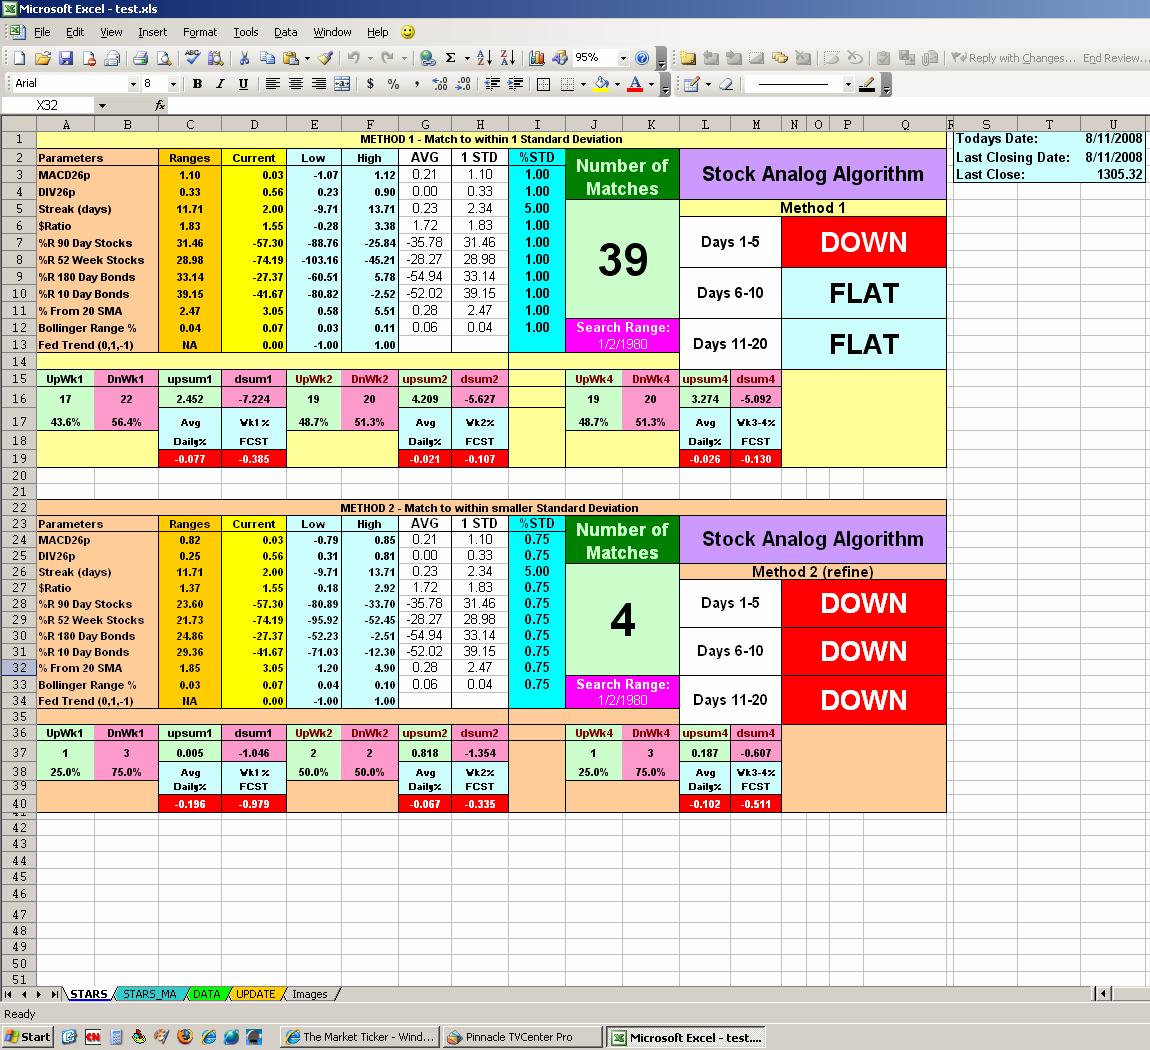Open the Format menu
The image size is (1150, 1050).
point(199,32)
